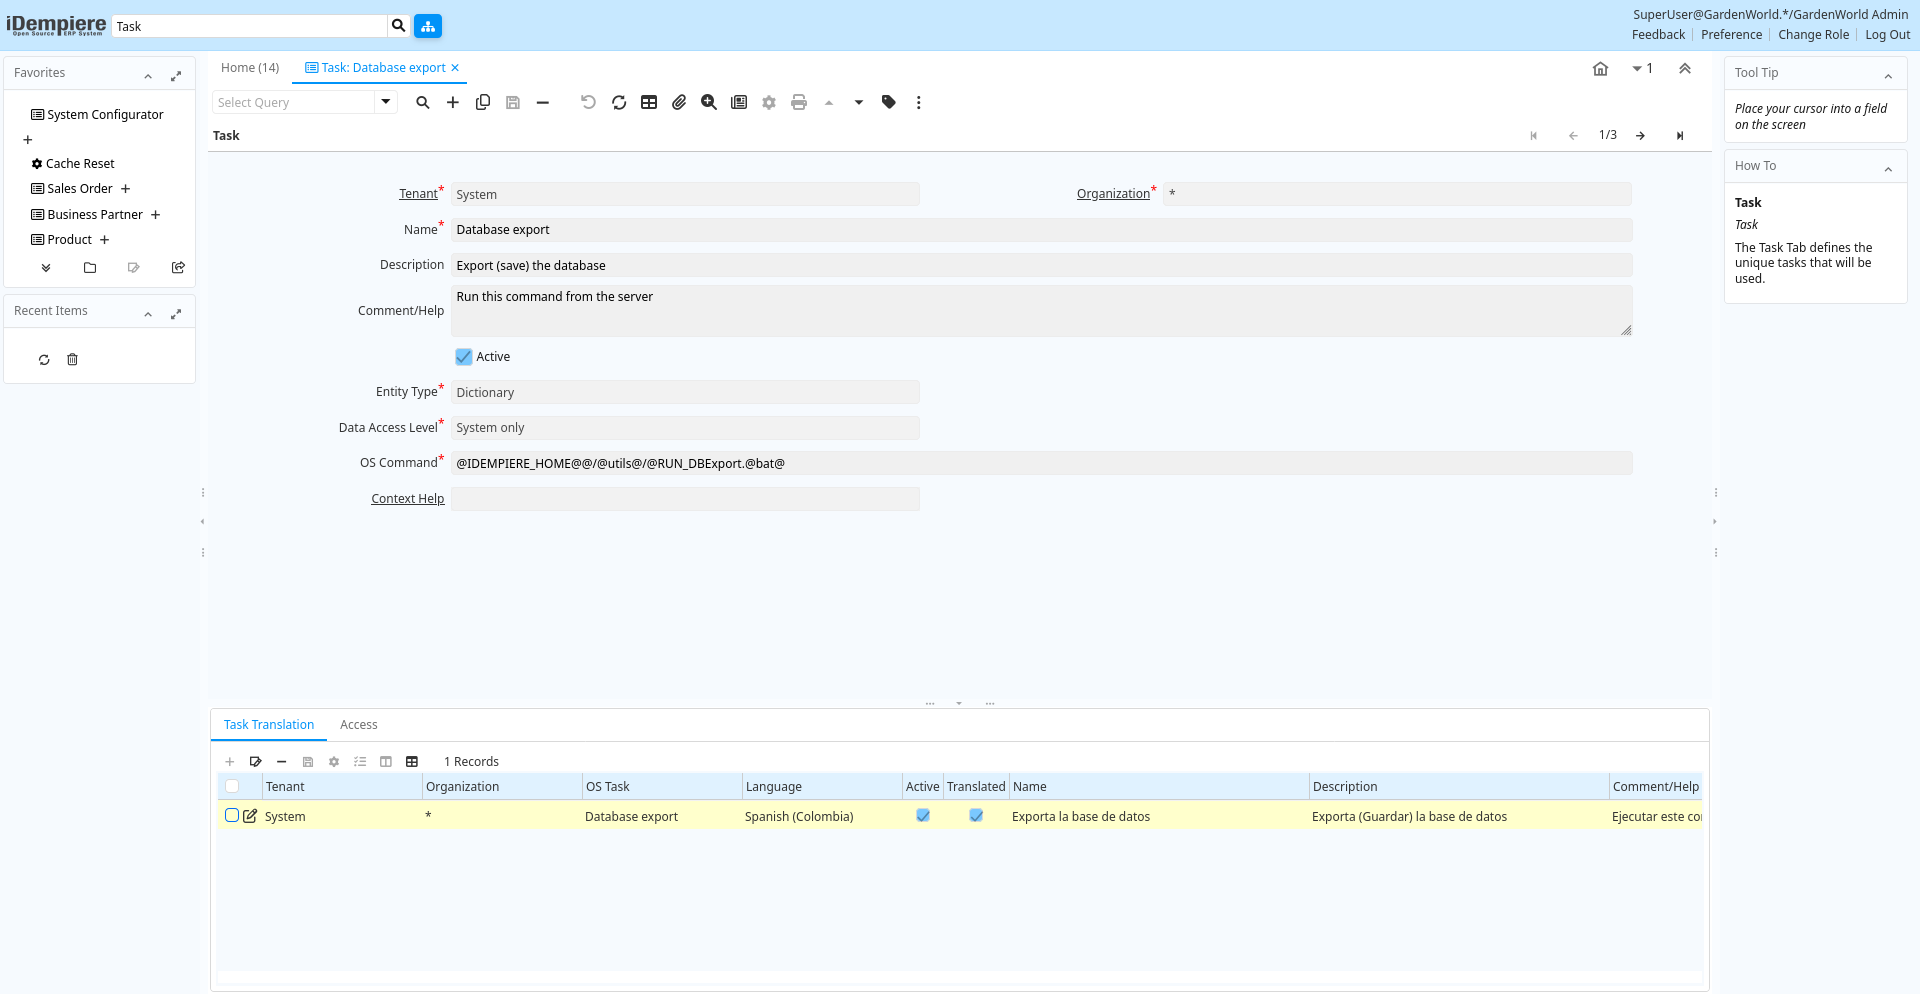Toggle the Translated checkbox in Spanish row
This screenshot has width=1920, height=994.
(976, 816)
